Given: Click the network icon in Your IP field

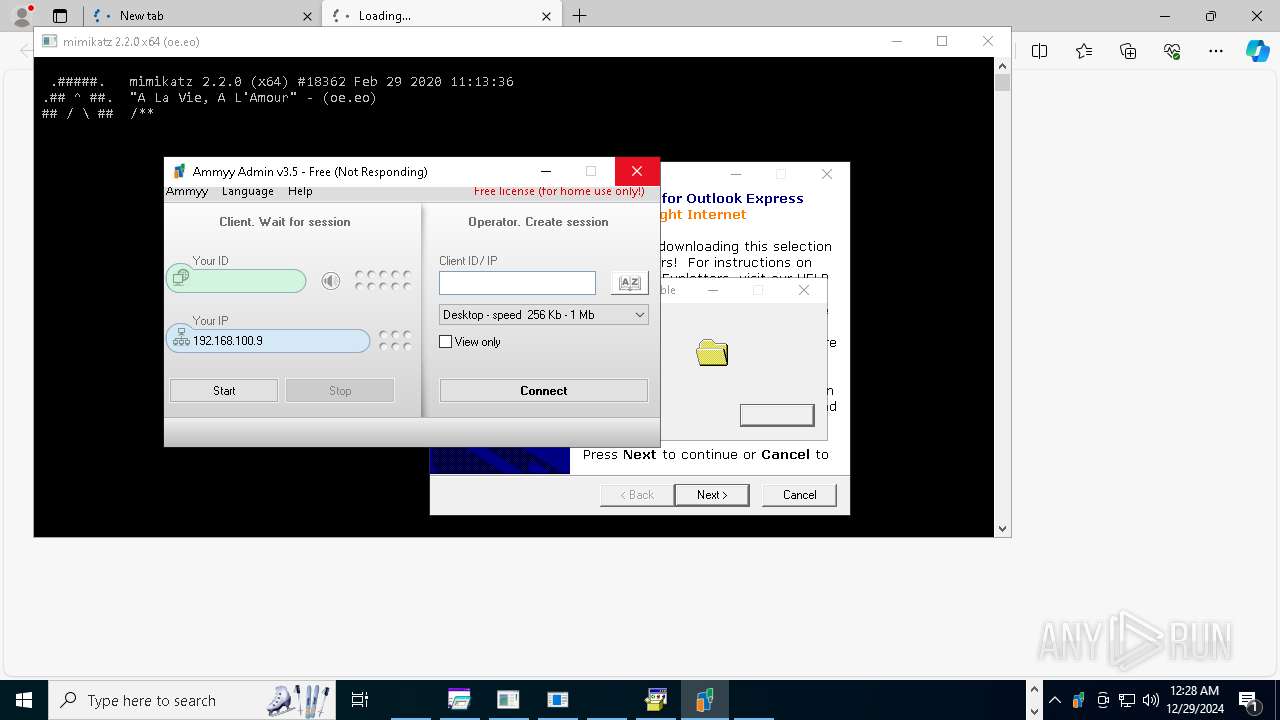Looking at the screenshot, I should pos(181,338).
